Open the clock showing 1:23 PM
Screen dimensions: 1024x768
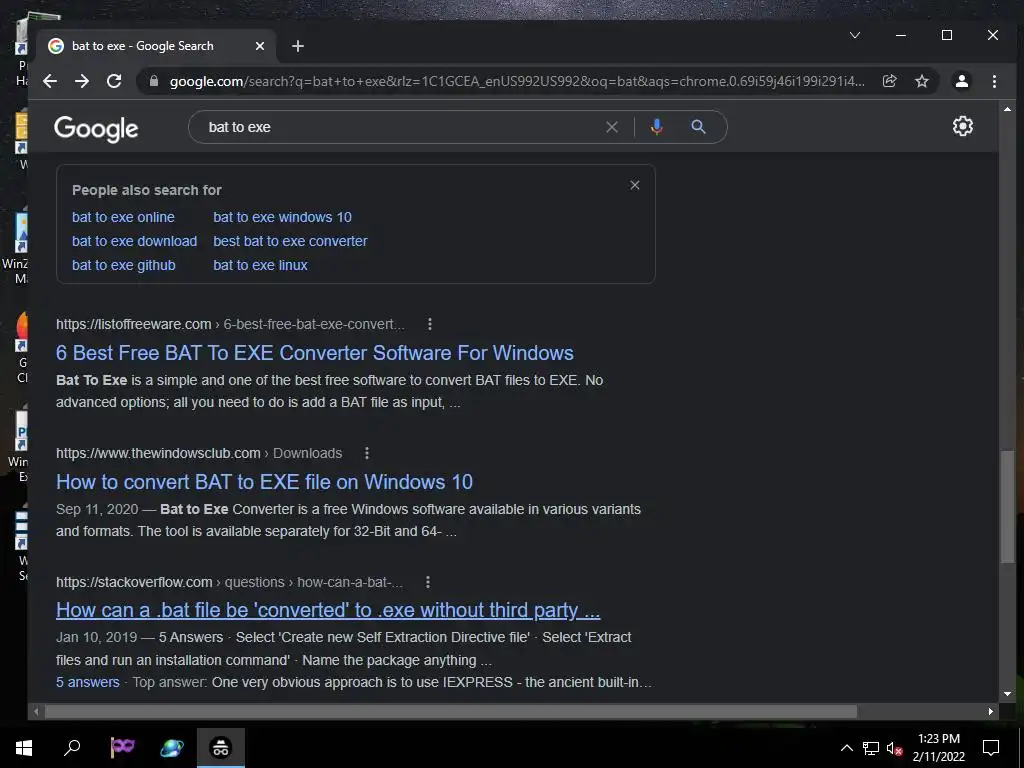point(938,748)
